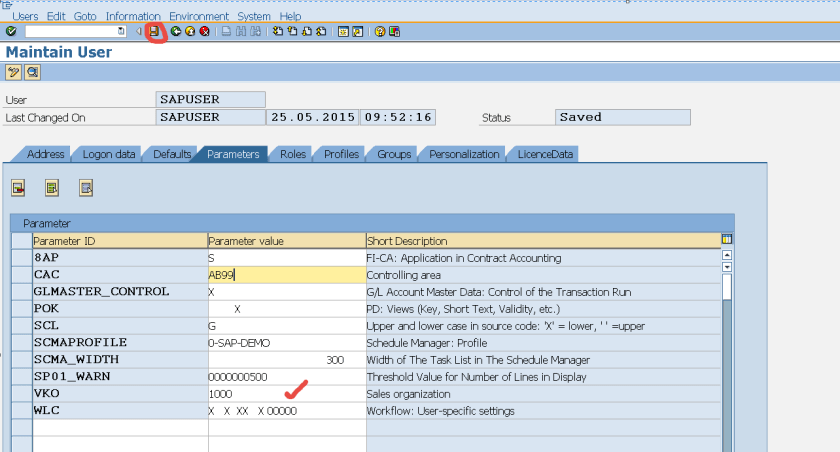Click the Save icon in the toolbar
Screen dimensions: 840x452
(x=155, y=31)
